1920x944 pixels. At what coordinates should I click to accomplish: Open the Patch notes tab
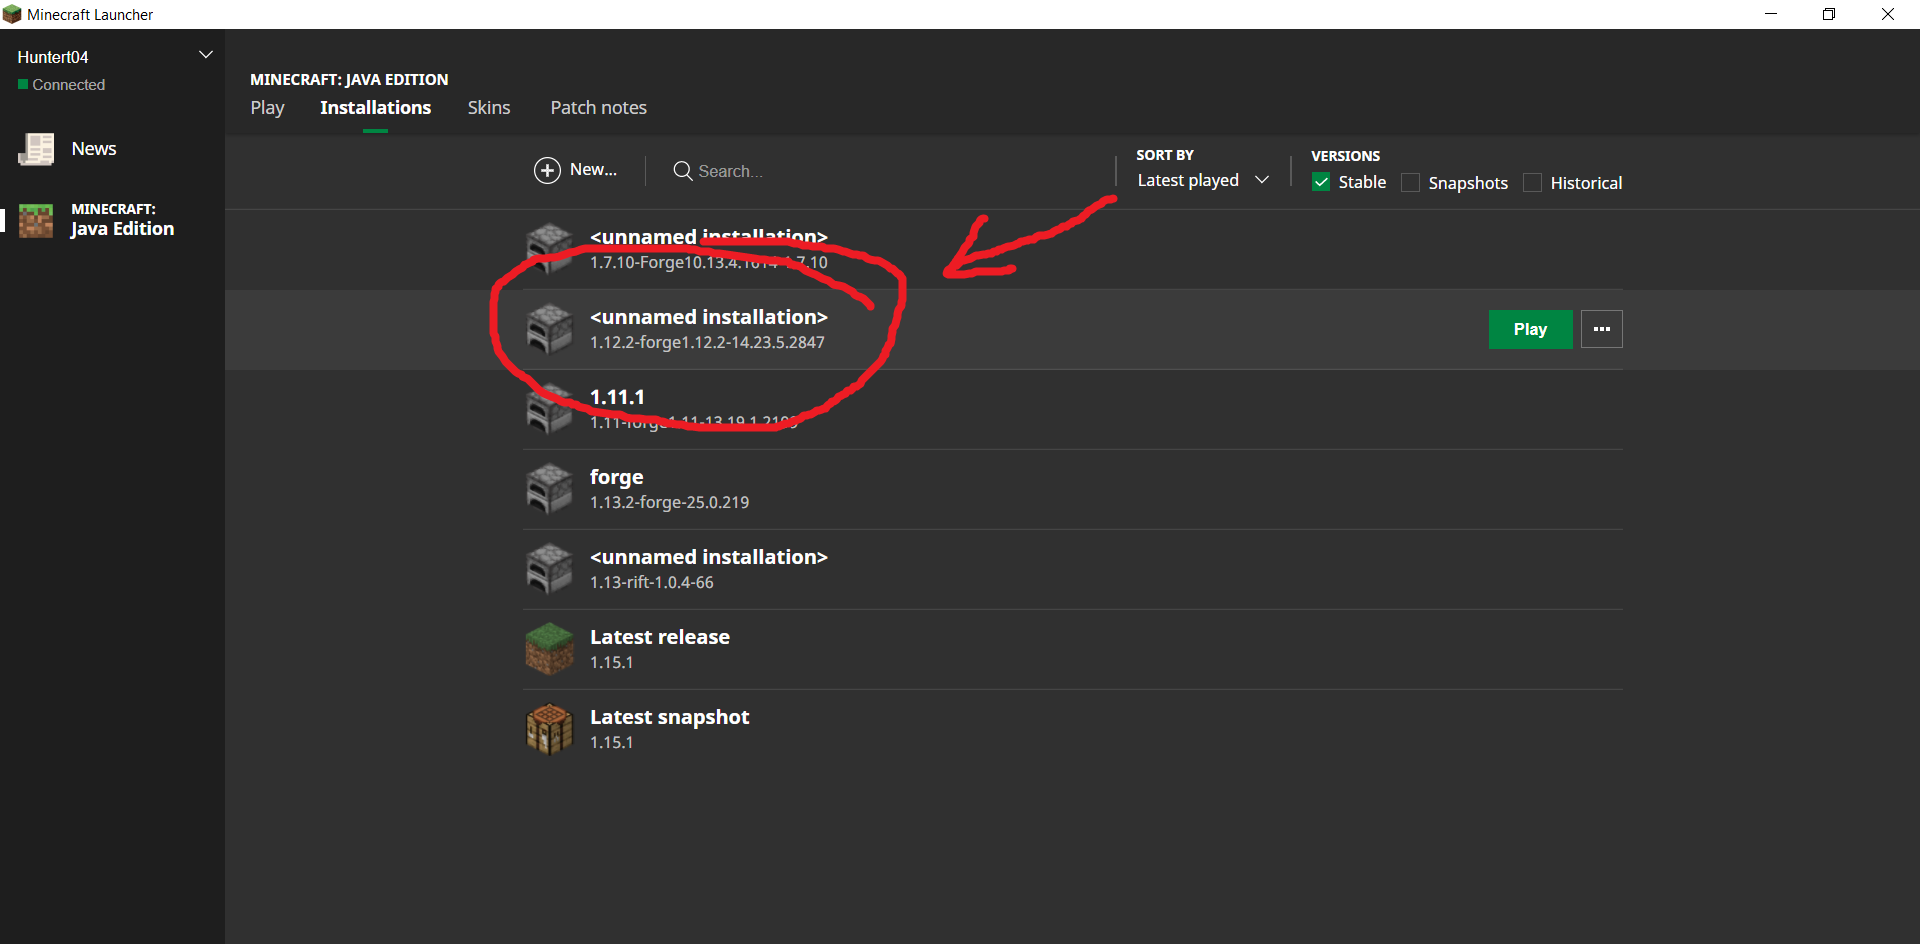tap(598, 108)
